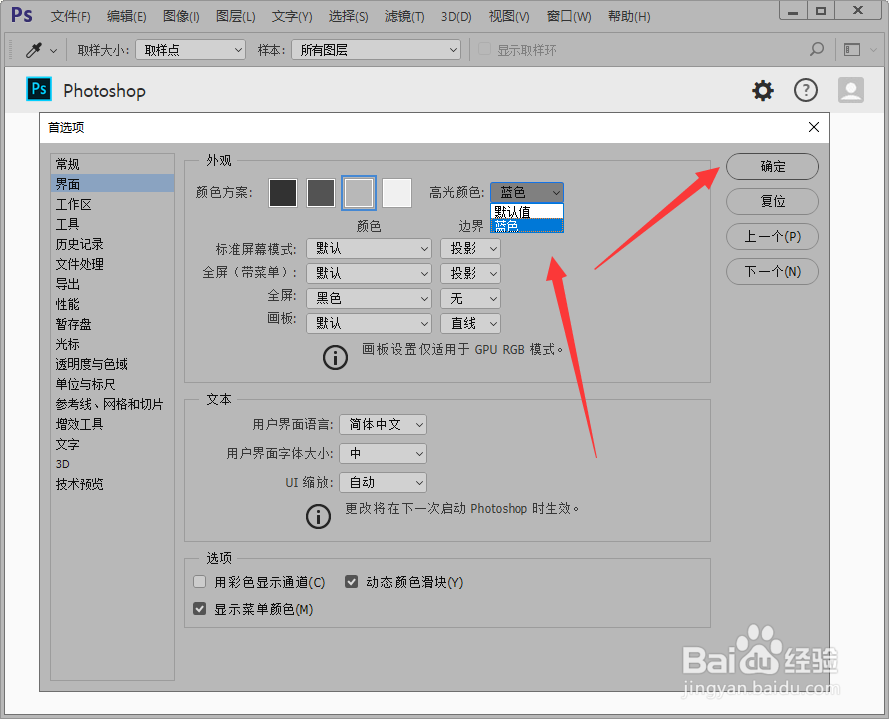
Task: Open 全屏（带菜单）color dropdown
Action: point(369,273)
